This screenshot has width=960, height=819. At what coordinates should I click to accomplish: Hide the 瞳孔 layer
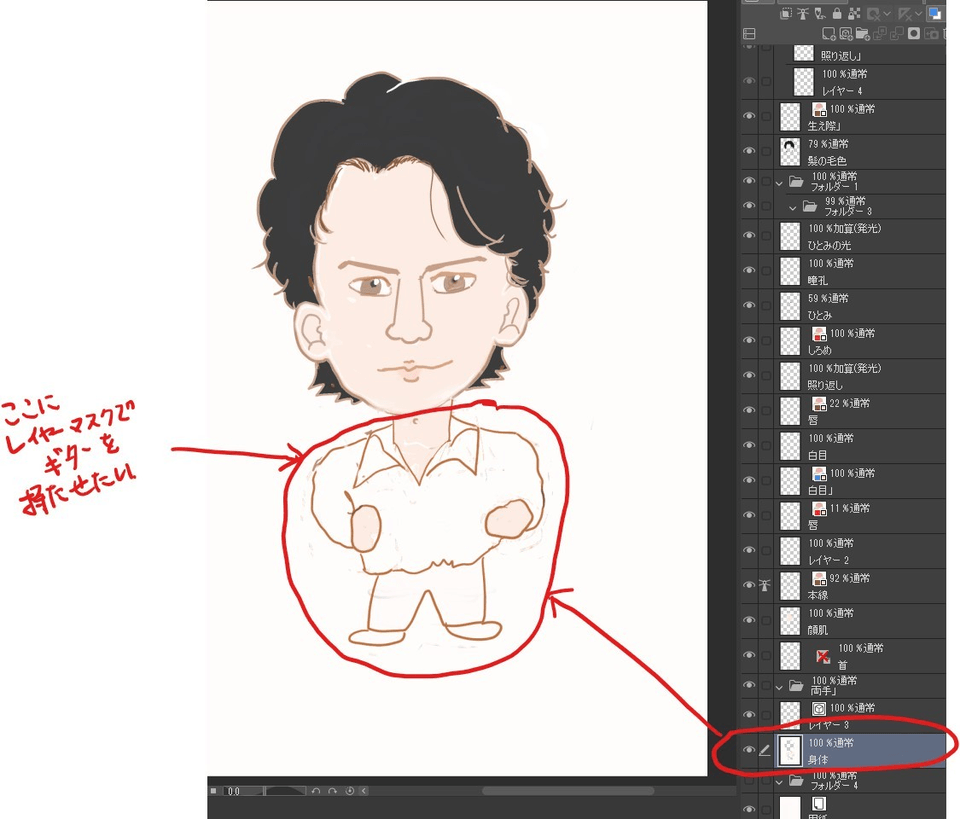(x=749, y=271)
